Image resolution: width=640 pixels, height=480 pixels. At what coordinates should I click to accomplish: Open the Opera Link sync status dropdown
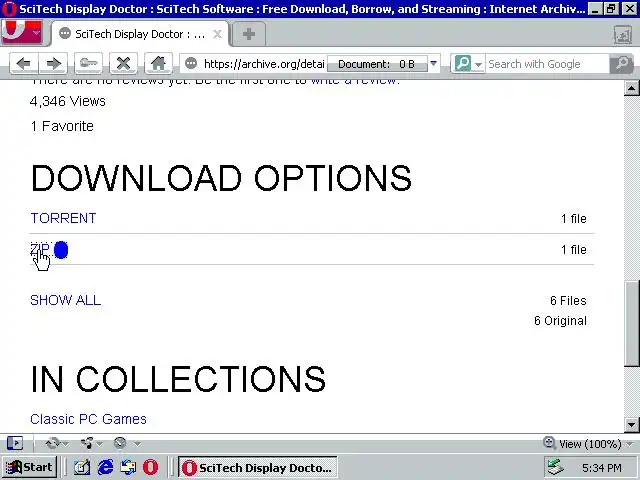point(56,443)
